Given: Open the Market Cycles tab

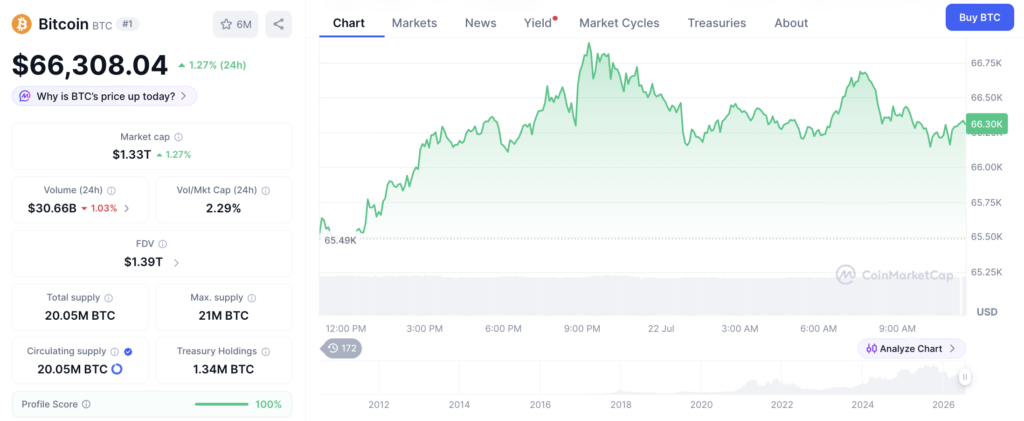Looking at the screenshot, I should (619, 23).
